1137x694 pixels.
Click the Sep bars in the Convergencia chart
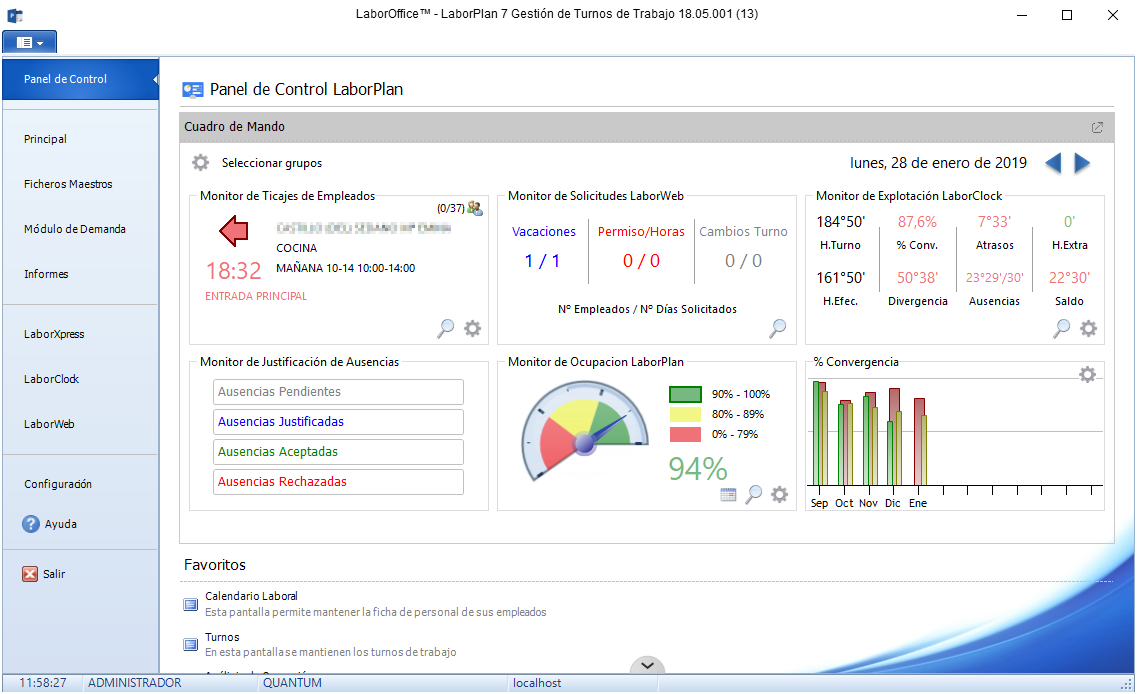coord(820,433)
